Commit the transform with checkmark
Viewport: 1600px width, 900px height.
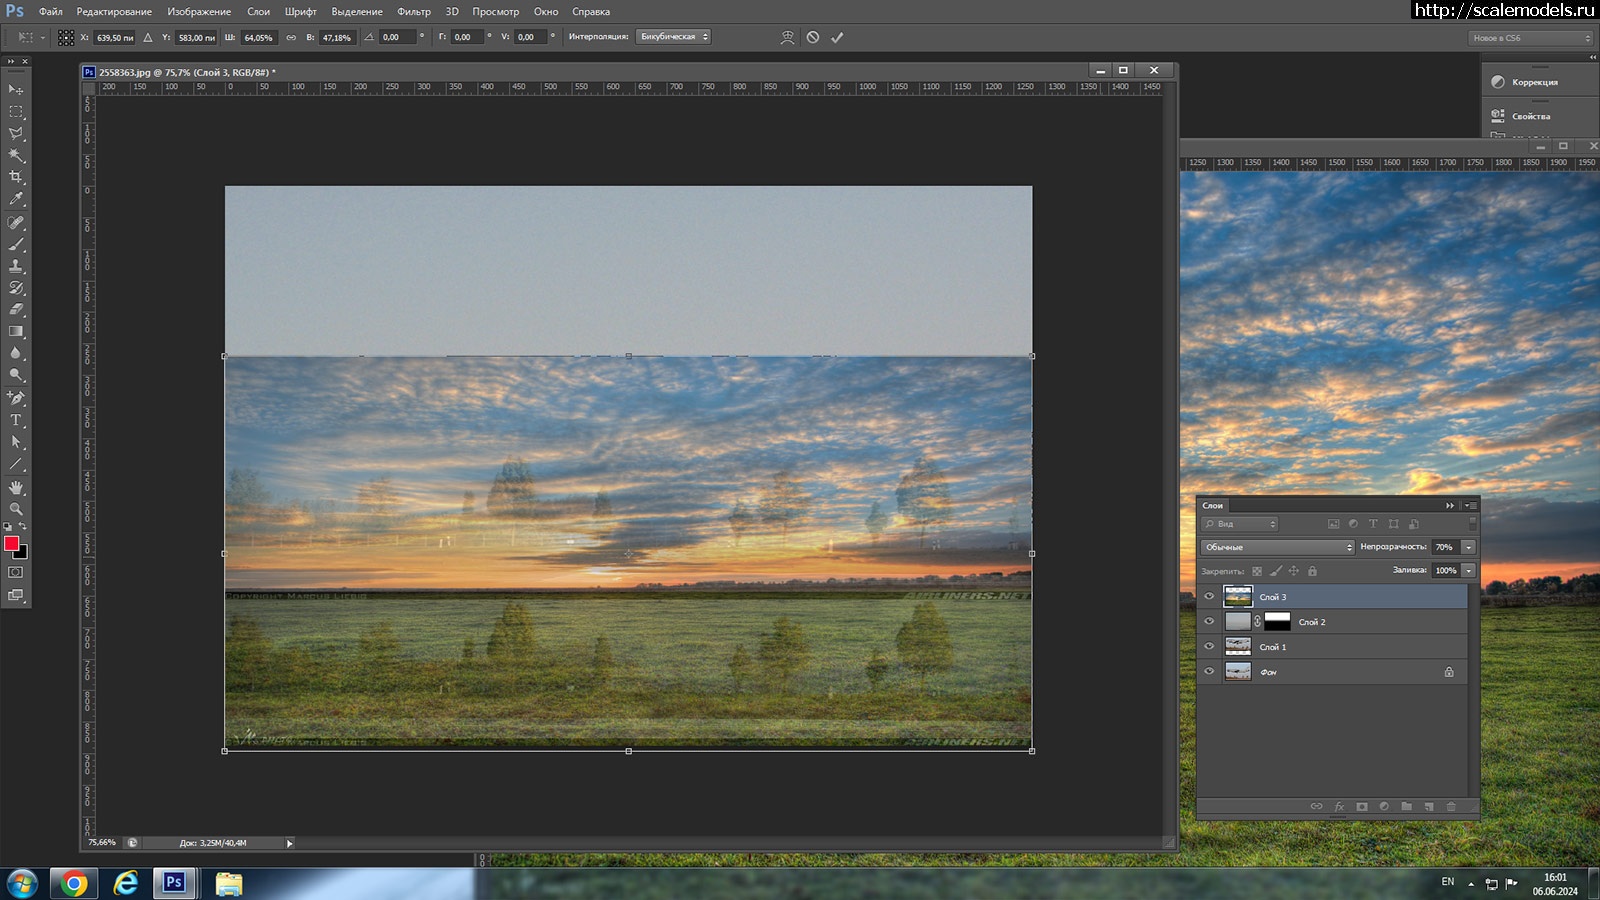click(837, 37)
